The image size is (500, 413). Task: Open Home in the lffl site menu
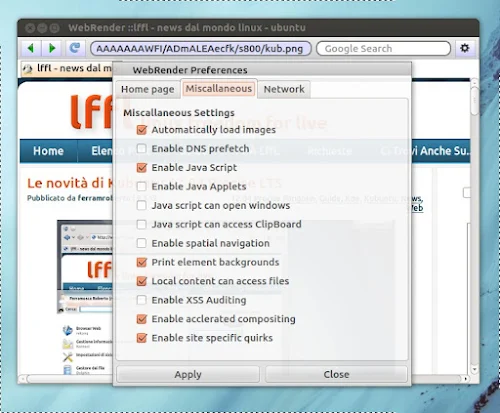tap(48, 151)
